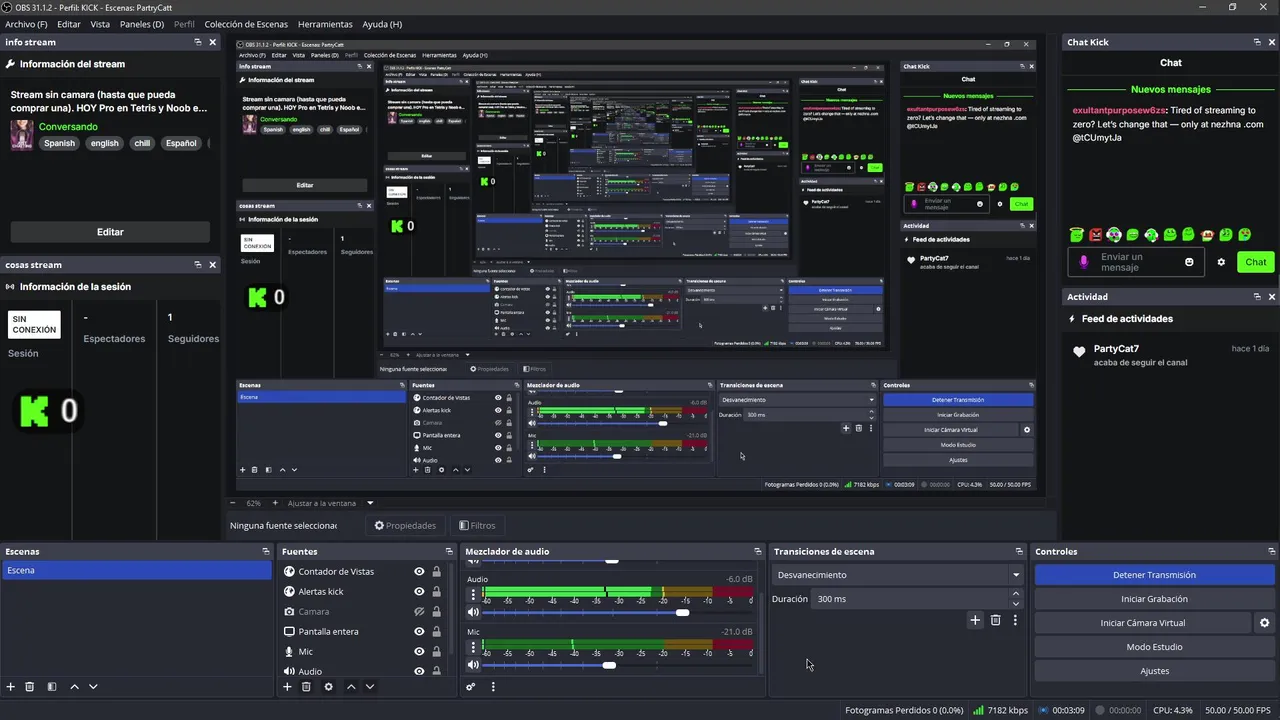The width and height of the screenshot is (1280, 720).
Task: Increase transition duration with up stepper
Action: click(1016, 594)
